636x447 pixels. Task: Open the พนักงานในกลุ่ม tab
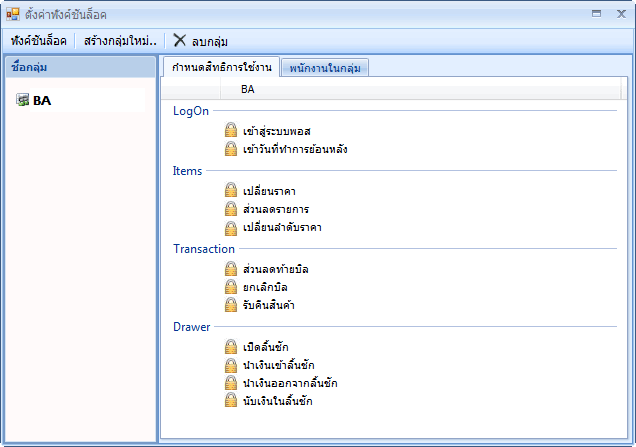(x=325, y=68)
